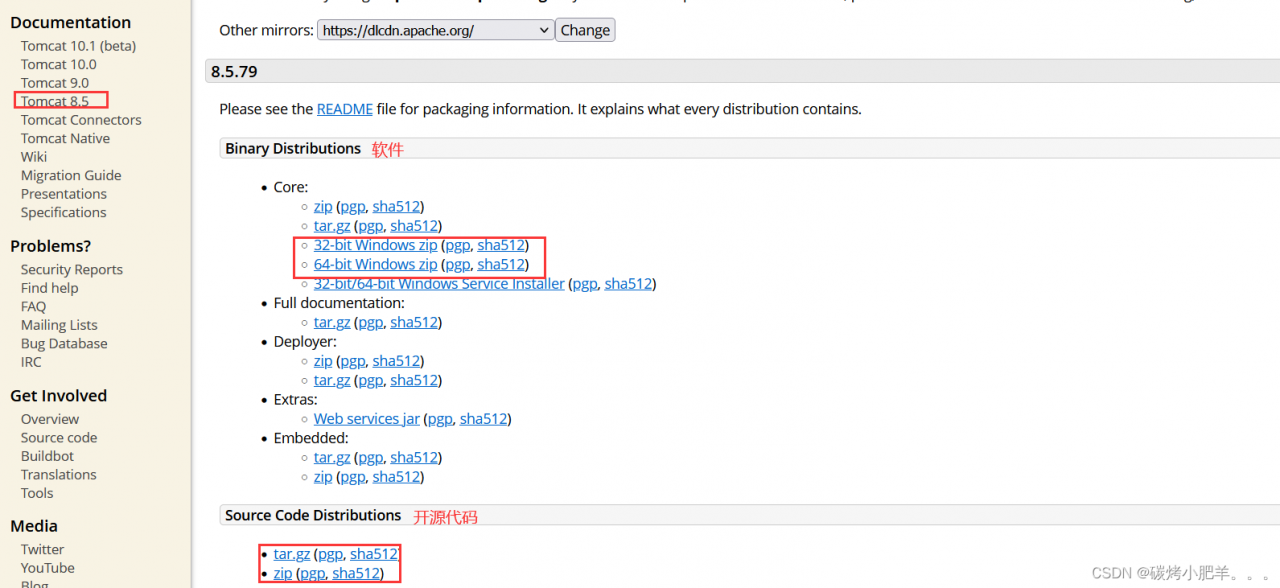1280x588 pixels.
Task: Click the Binary Distributions heading
Action: pyautogui.click(x=293, y=148)
